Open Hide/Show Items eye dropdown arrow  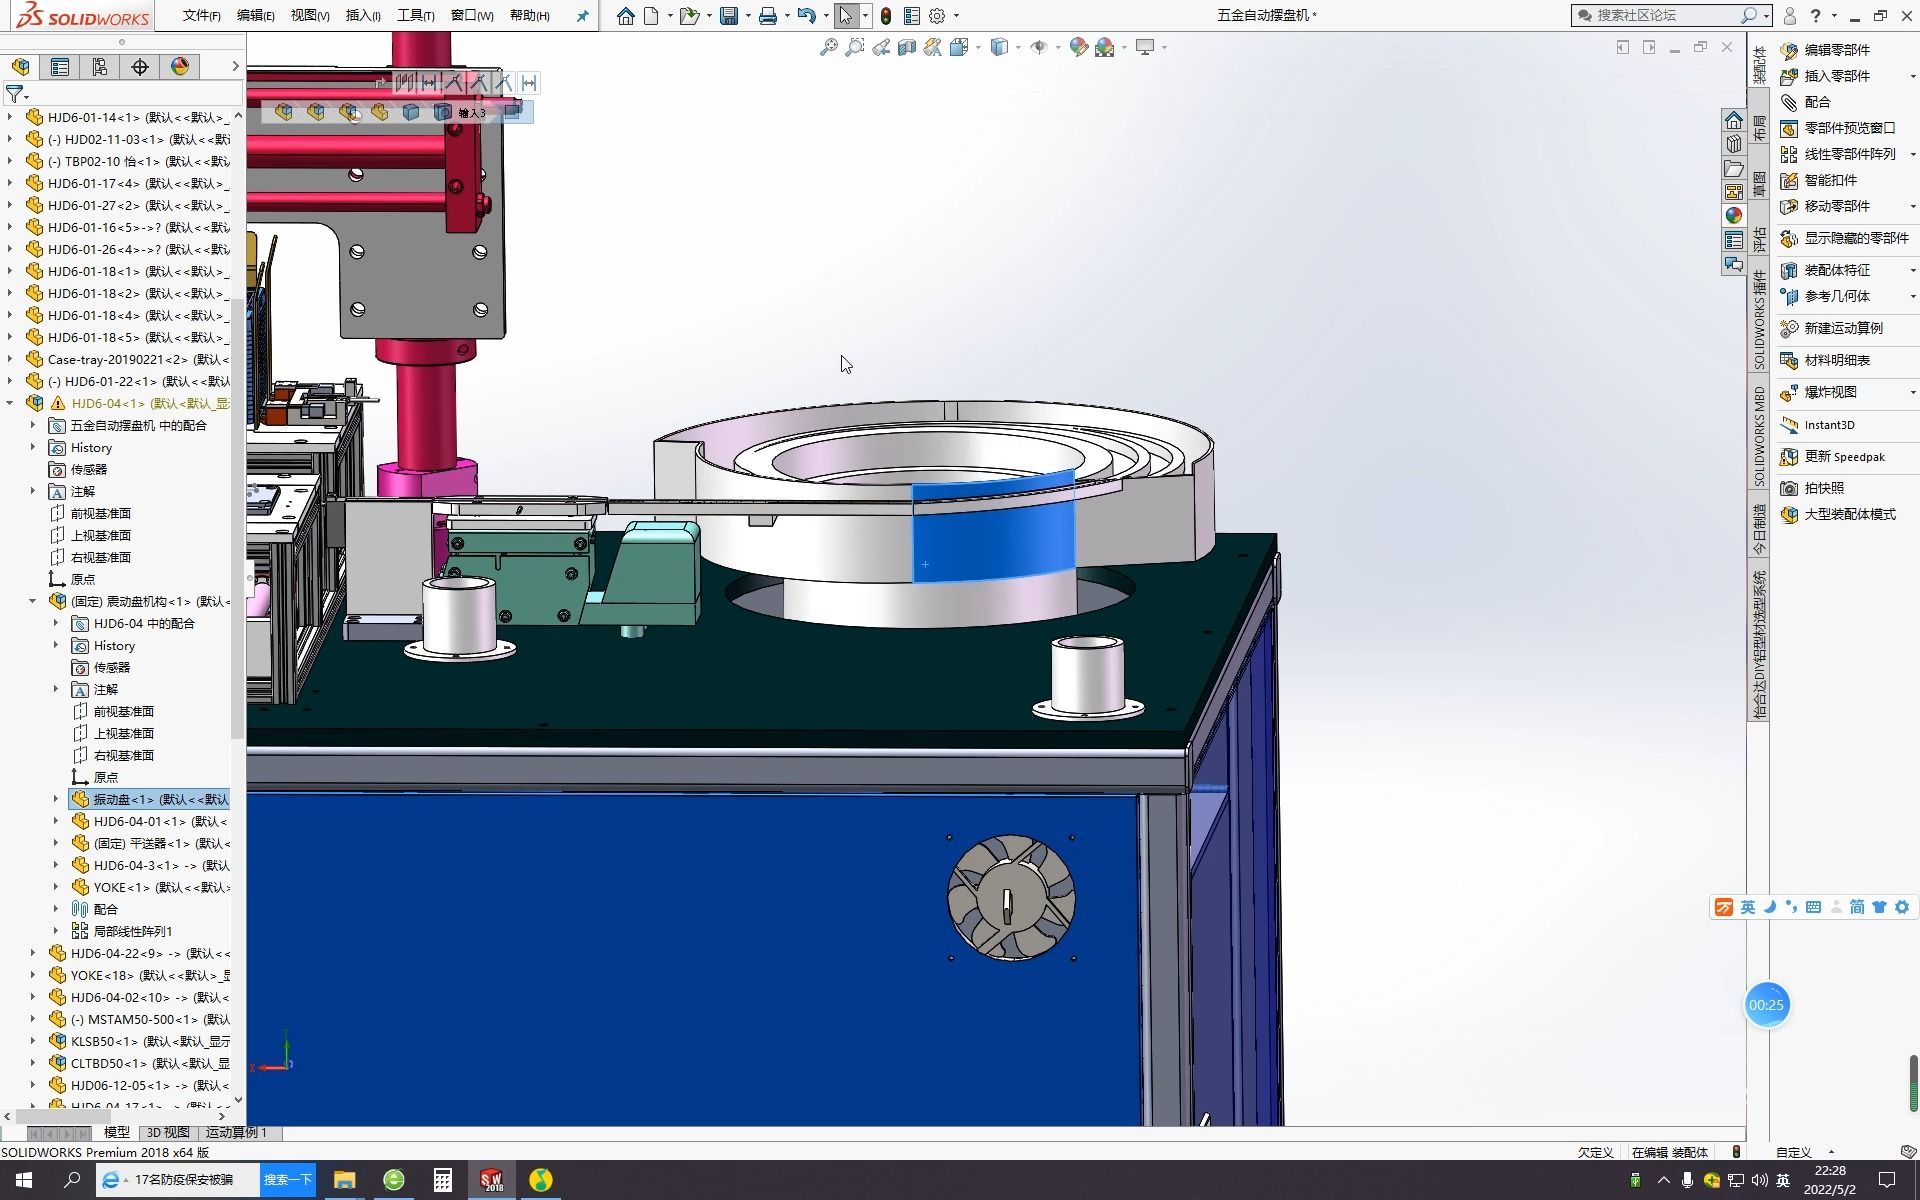tap(1056, 47)
